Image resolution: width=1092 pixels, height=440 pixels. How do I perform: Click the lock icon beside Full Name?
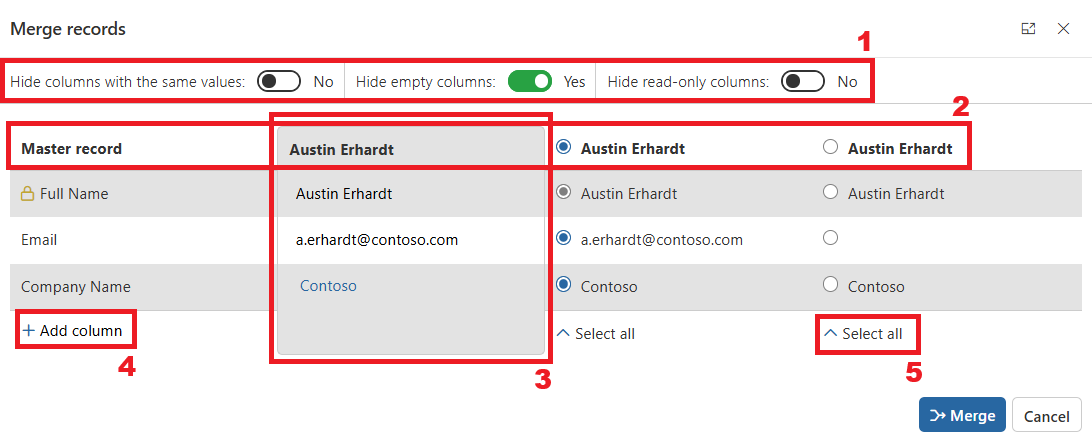(x=27, y=194)
